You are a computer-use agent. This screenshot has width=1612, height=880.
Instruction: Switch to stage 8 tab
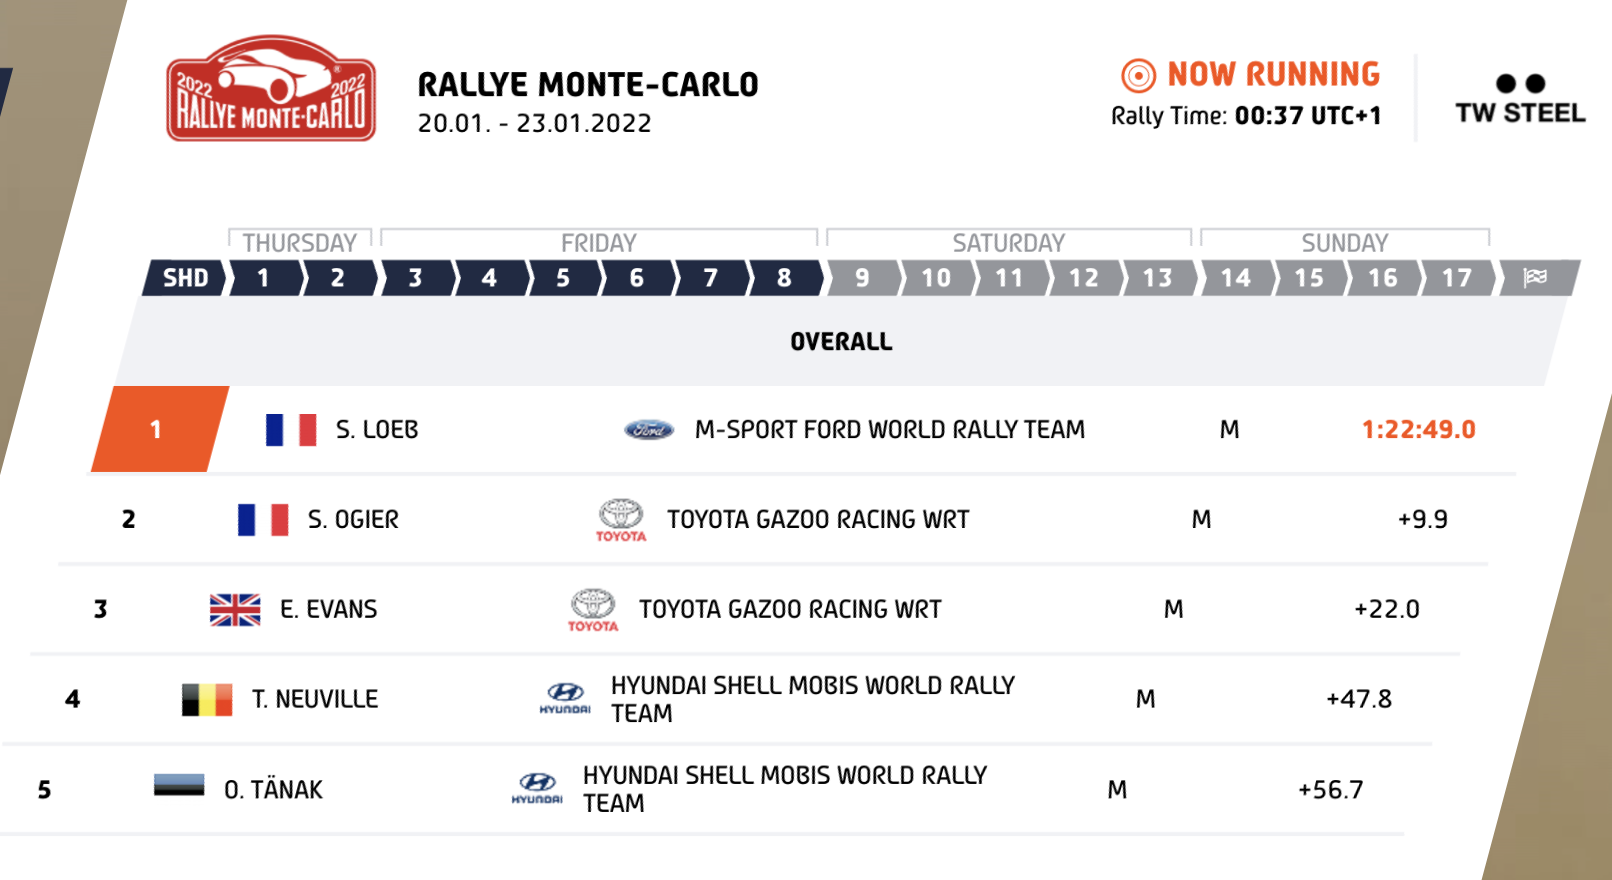point(784,278)
